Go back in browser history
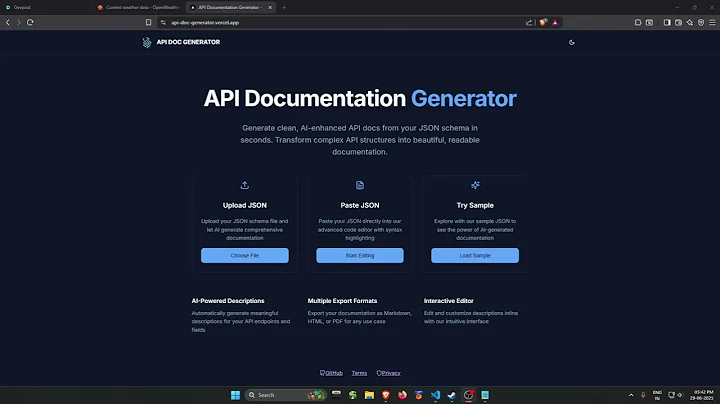This screenshot has height=404, width=720. point(8,22)
